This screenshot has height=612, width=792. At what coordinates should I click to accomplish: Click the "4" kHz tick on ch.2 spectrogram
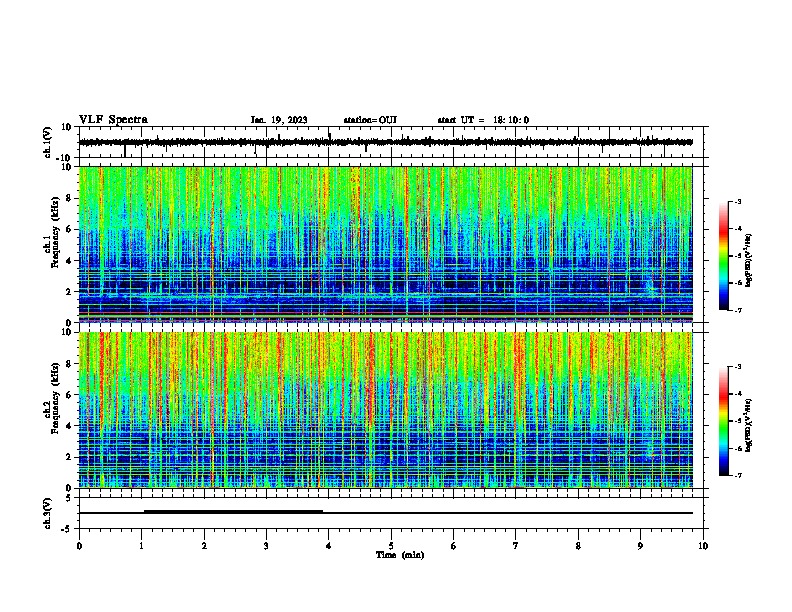(x=69, y=426)
